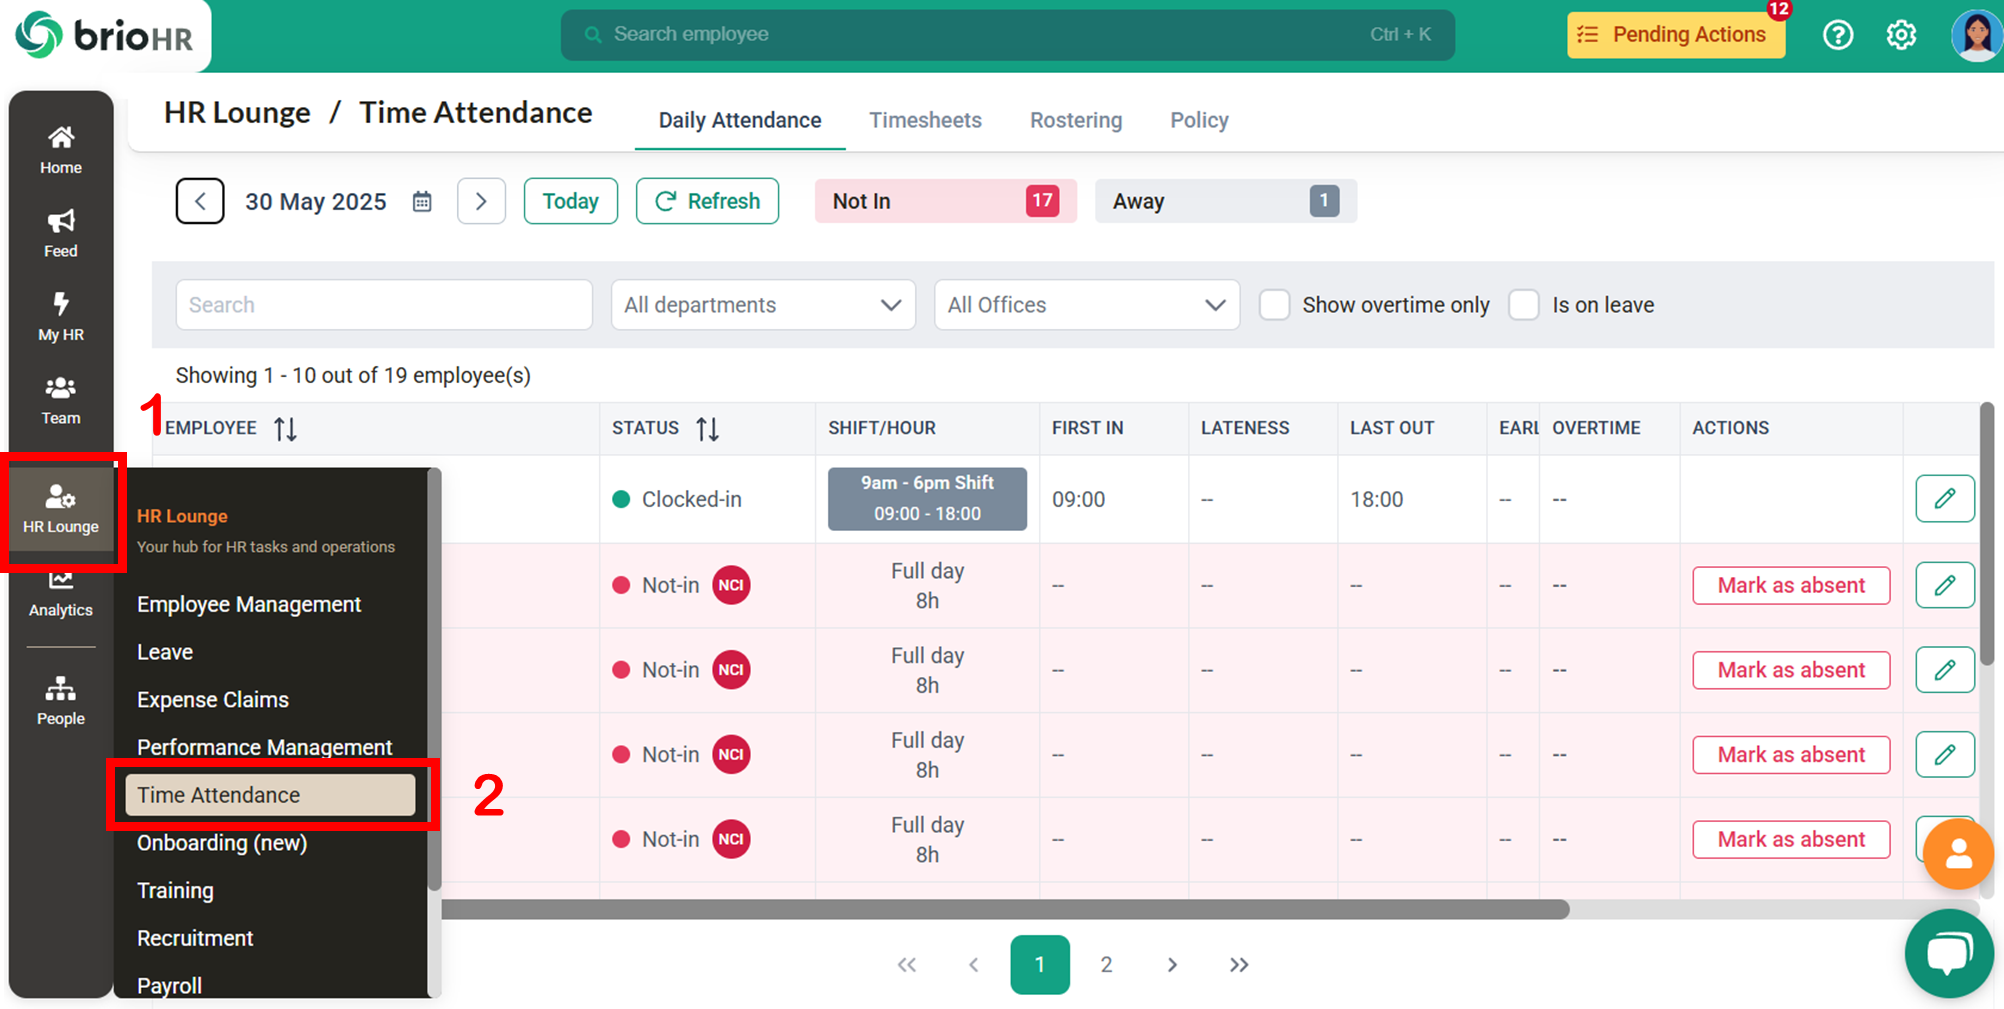Open Analytics in the sidebar
The image size is (2004, 1009).
click(61, 593)
